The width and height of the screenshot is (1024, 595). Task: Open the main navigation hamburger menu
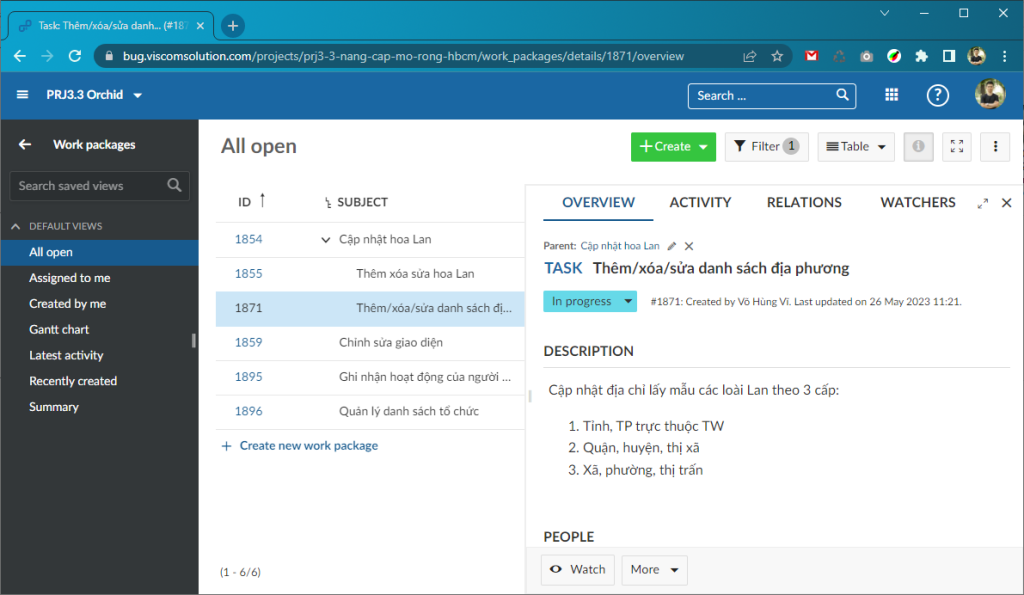tap(22, 95)
